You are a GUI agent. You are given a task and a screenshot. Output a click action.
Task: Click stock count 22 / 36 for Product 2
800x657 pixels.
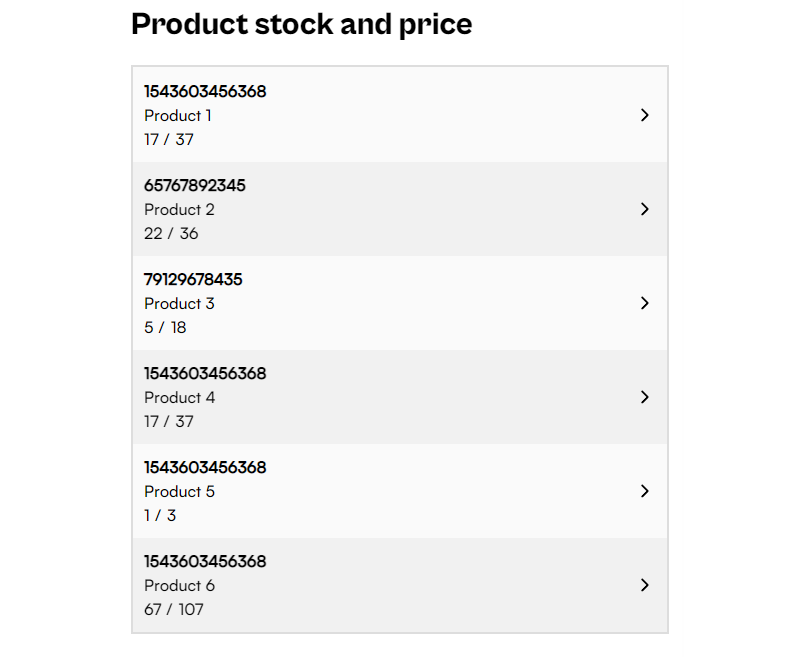point(172,233)
